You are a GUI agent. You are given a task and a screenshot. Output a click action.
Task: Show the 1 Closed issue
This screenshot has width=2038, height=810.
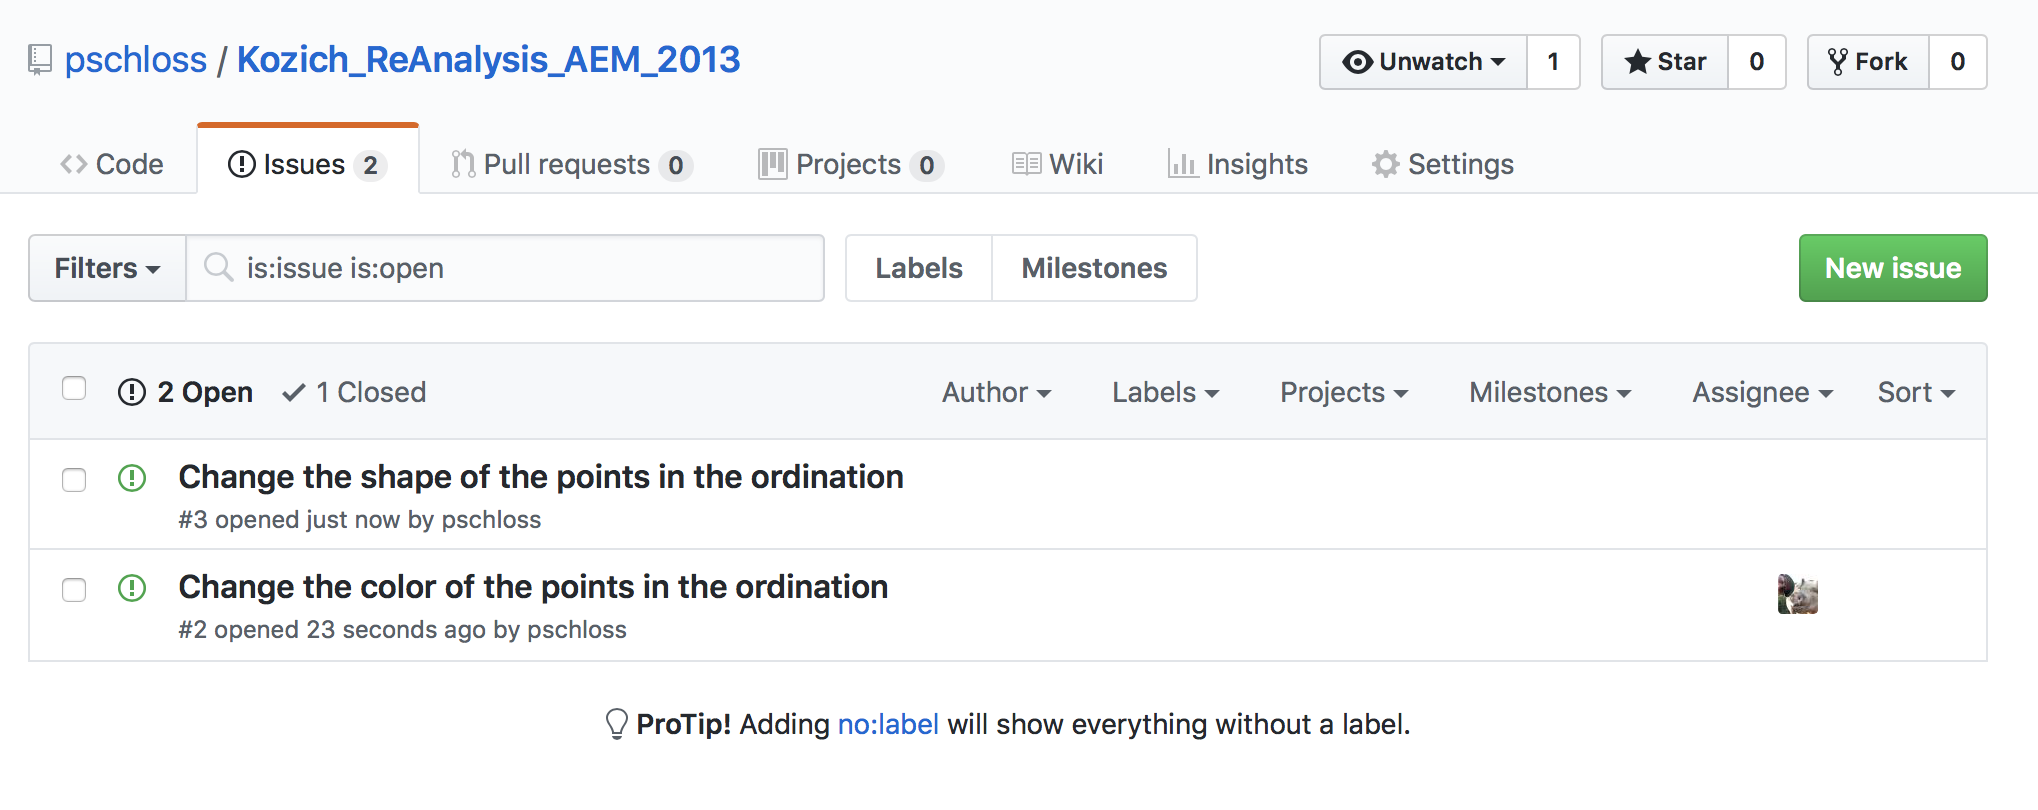click(354, 392)
